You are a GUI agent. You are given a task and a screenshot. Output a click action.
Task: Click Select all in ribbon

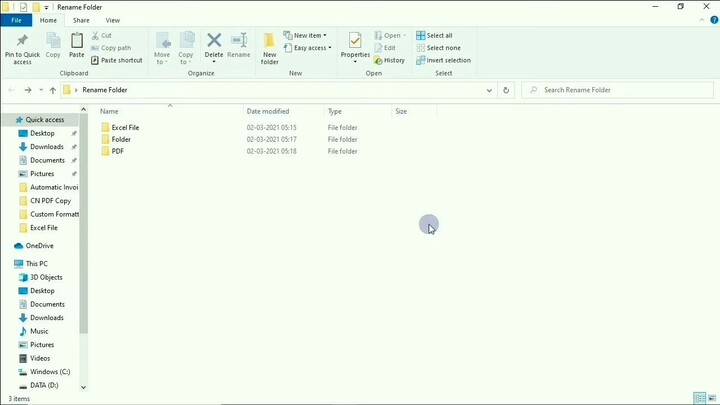[435, 35]
